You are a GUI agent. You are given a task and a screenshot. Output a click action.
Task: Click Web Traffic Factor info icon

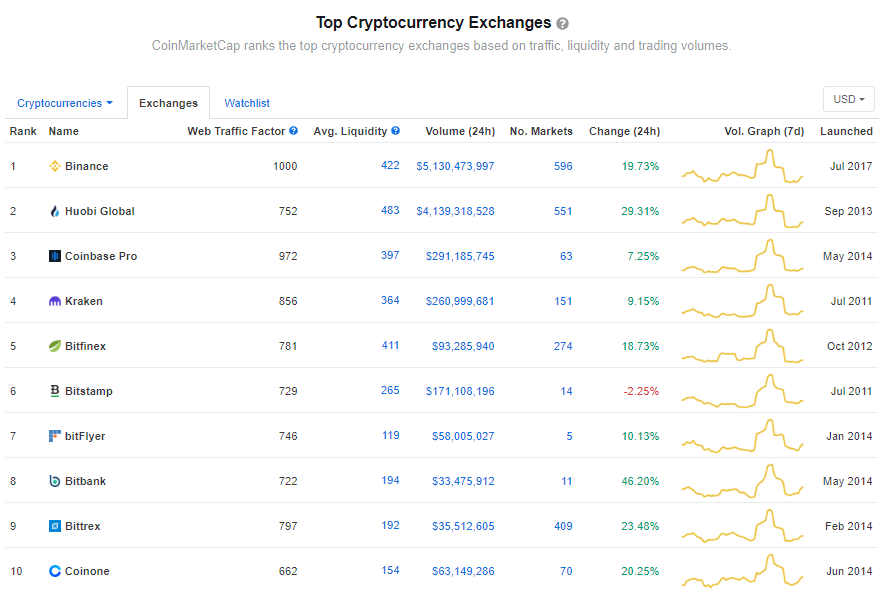(x=293, y=131)
